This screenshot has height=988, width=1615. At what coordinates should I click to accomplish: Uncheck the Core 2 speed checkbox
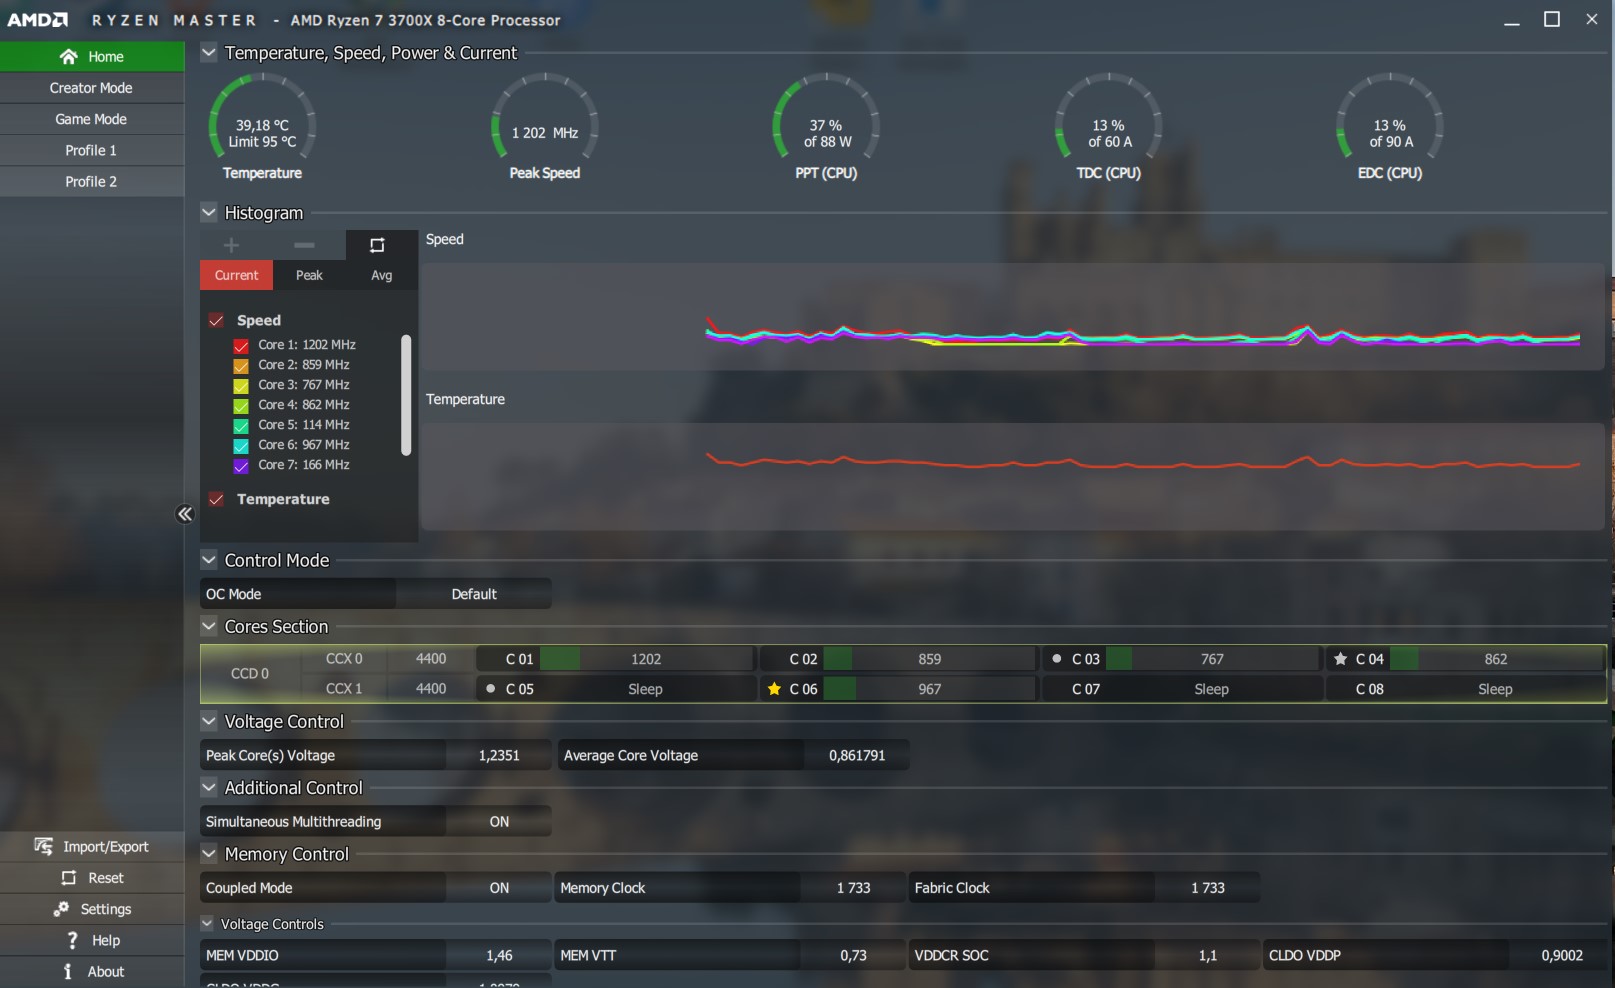241,366
